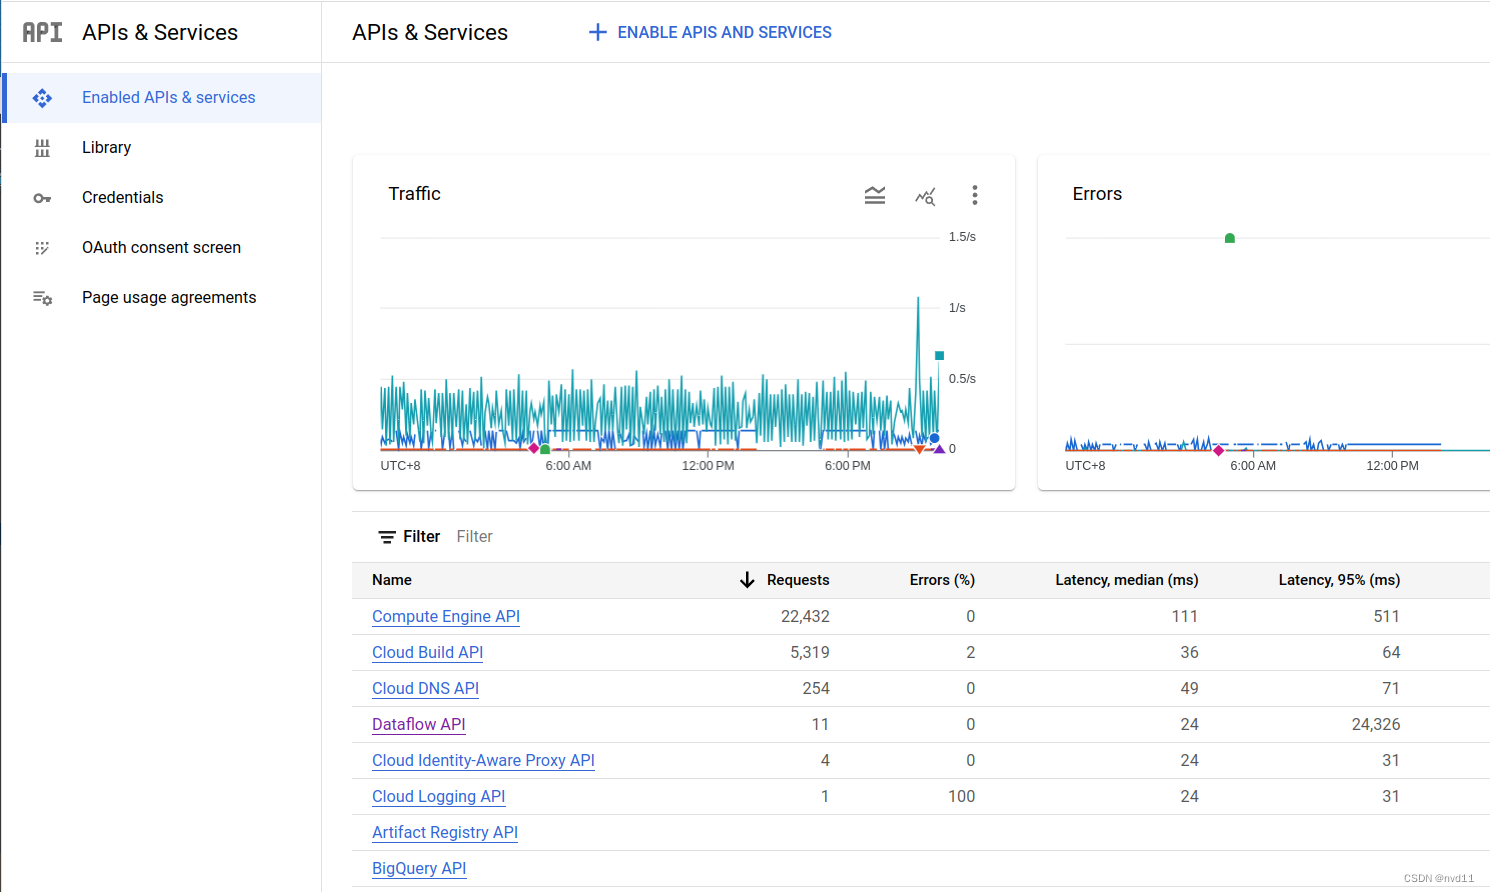Open the Cloud Logging API link
This screenshot has width=1490, height=892.
click(x=438, y=797)
